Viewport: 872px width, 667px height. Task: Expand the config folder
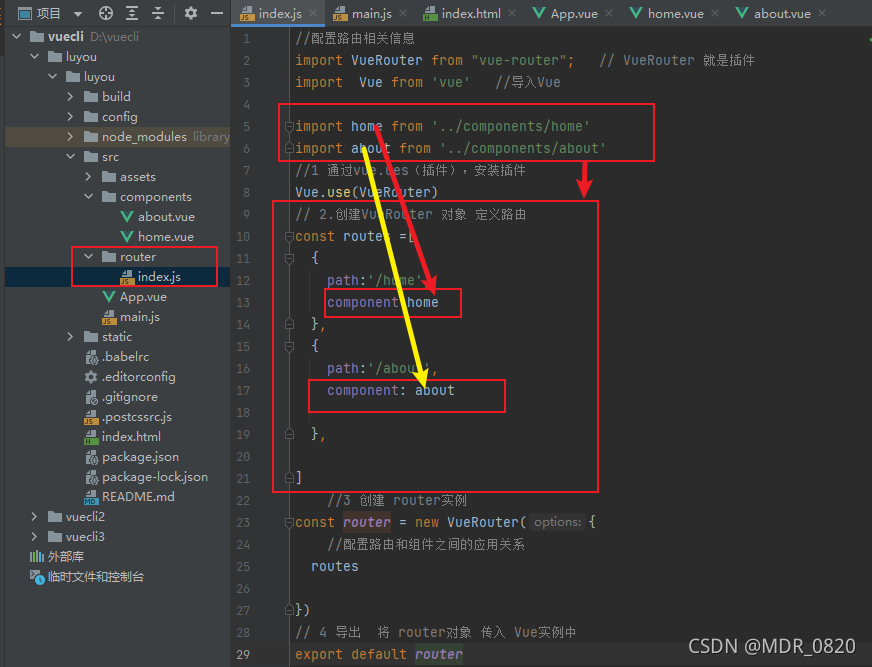[x=70, y=117]
